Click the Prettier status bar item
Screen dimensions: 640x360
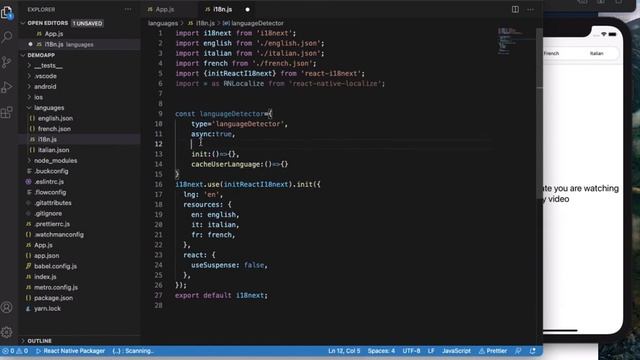pos(493,351)
